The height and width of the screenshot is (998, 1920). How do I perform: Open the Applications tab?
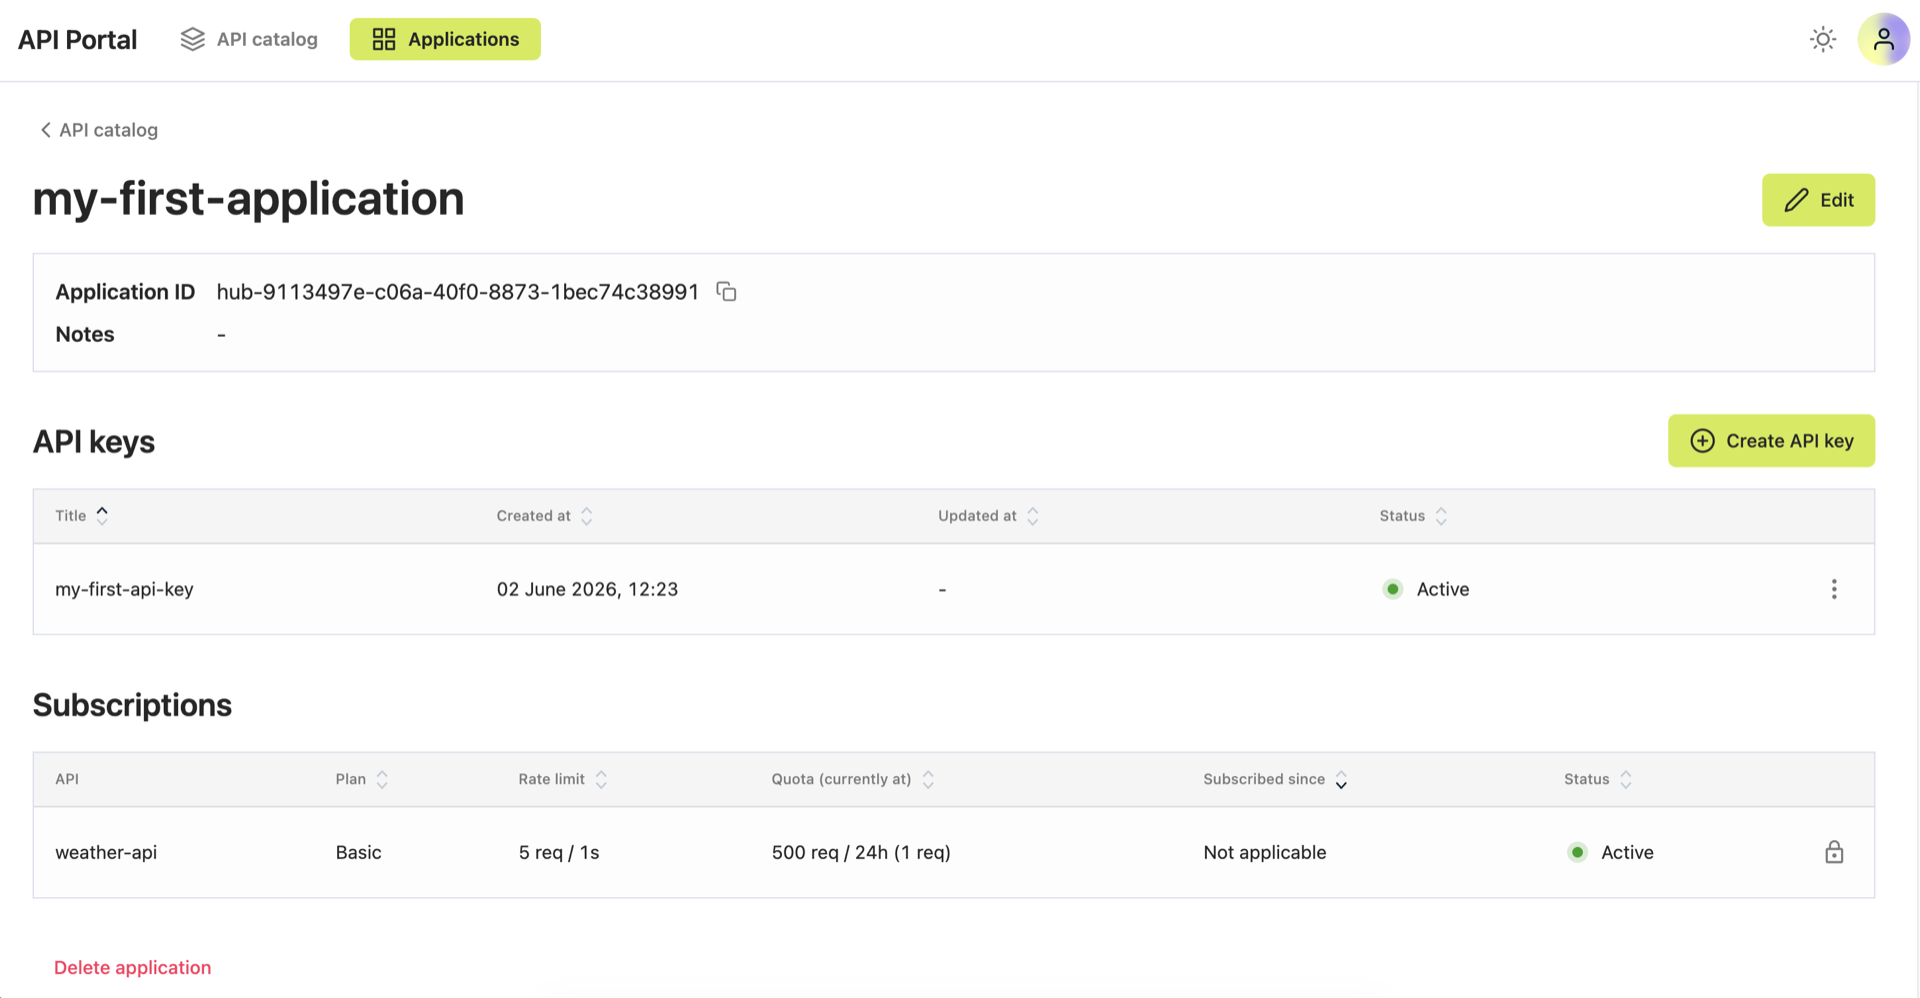445,39
